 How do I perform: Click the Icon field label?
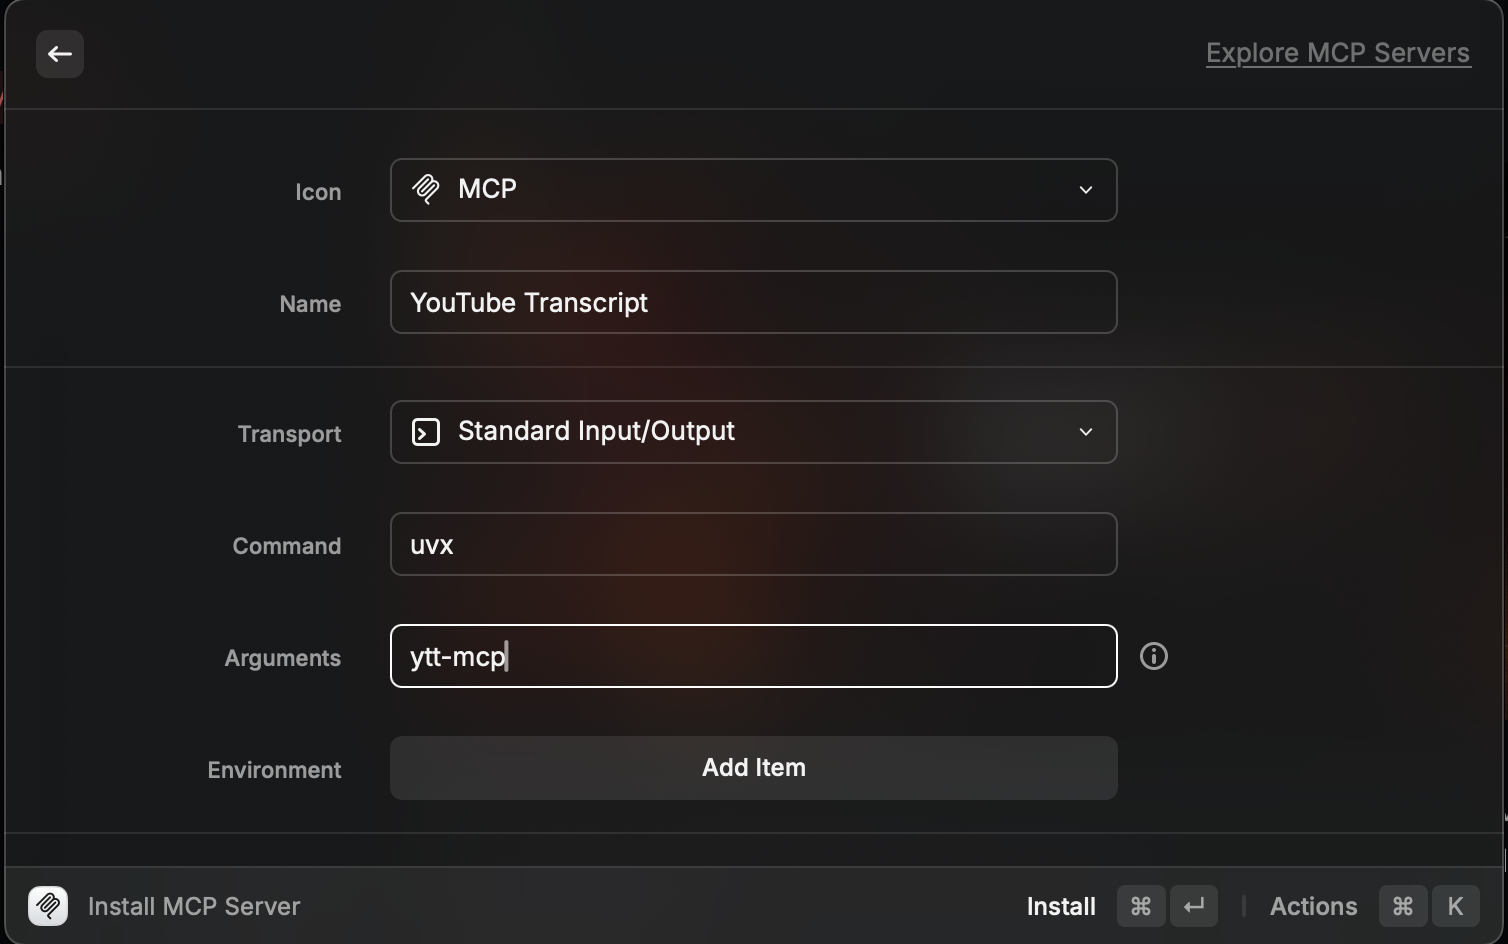point(318,192)
